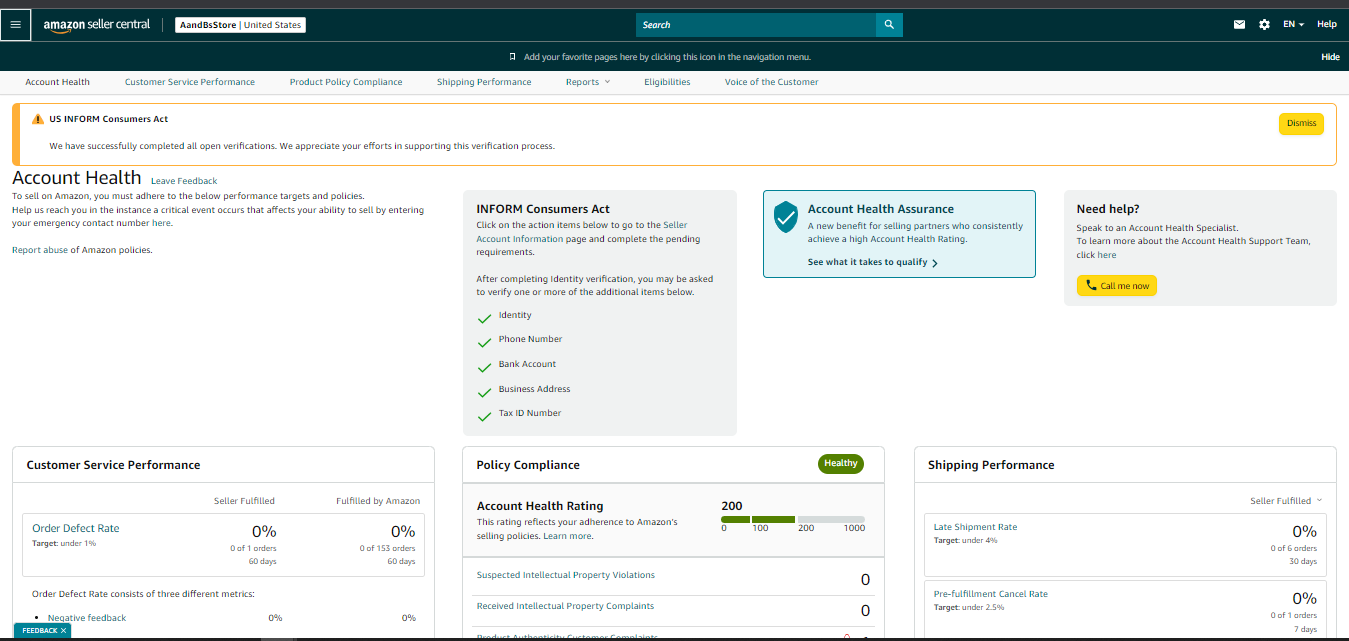Open the Product Policy Compliance tab
Image resolution: width=1349 pixels, height=641 pixels.
tap(346, 82)
